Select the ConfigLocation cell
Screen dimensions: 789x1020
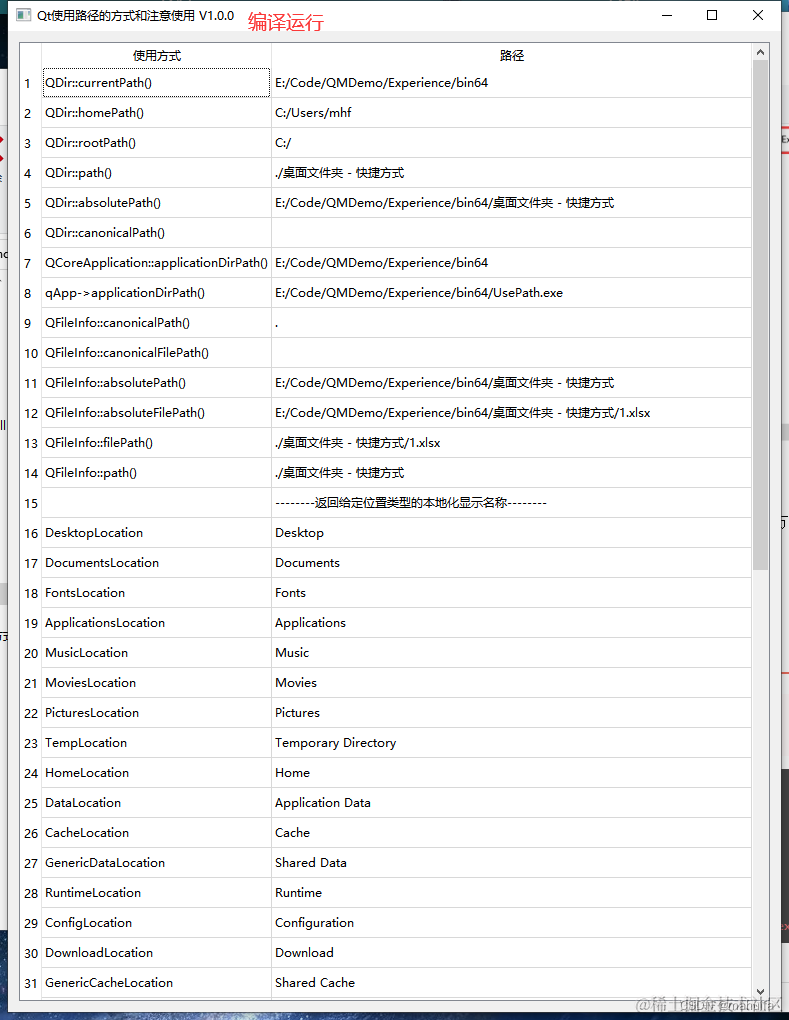pos(157,922)
